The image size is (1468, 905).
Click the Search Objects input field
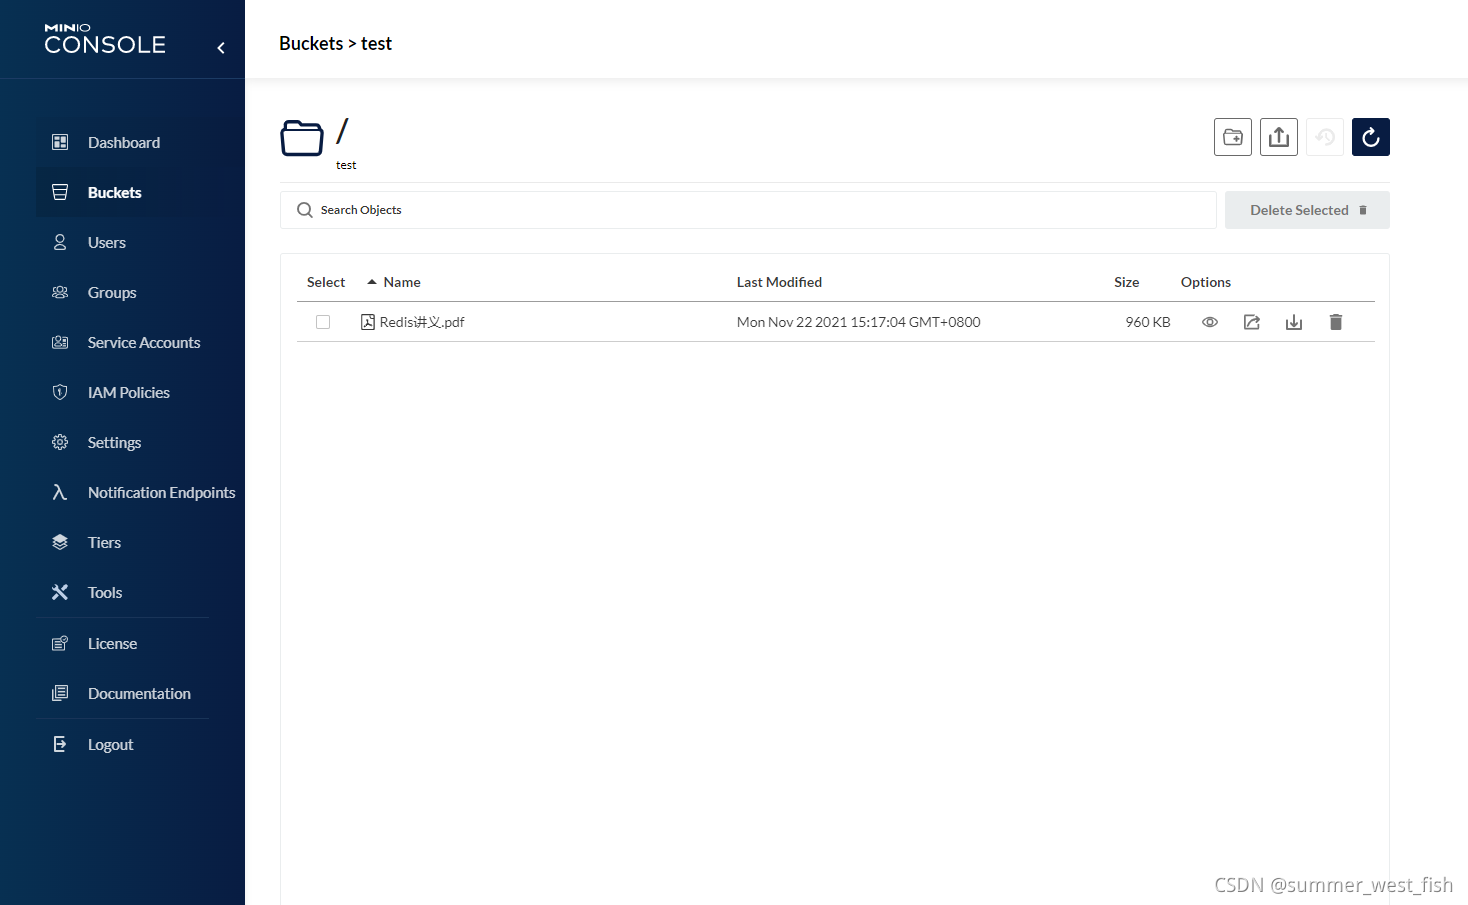pos(700,210)
